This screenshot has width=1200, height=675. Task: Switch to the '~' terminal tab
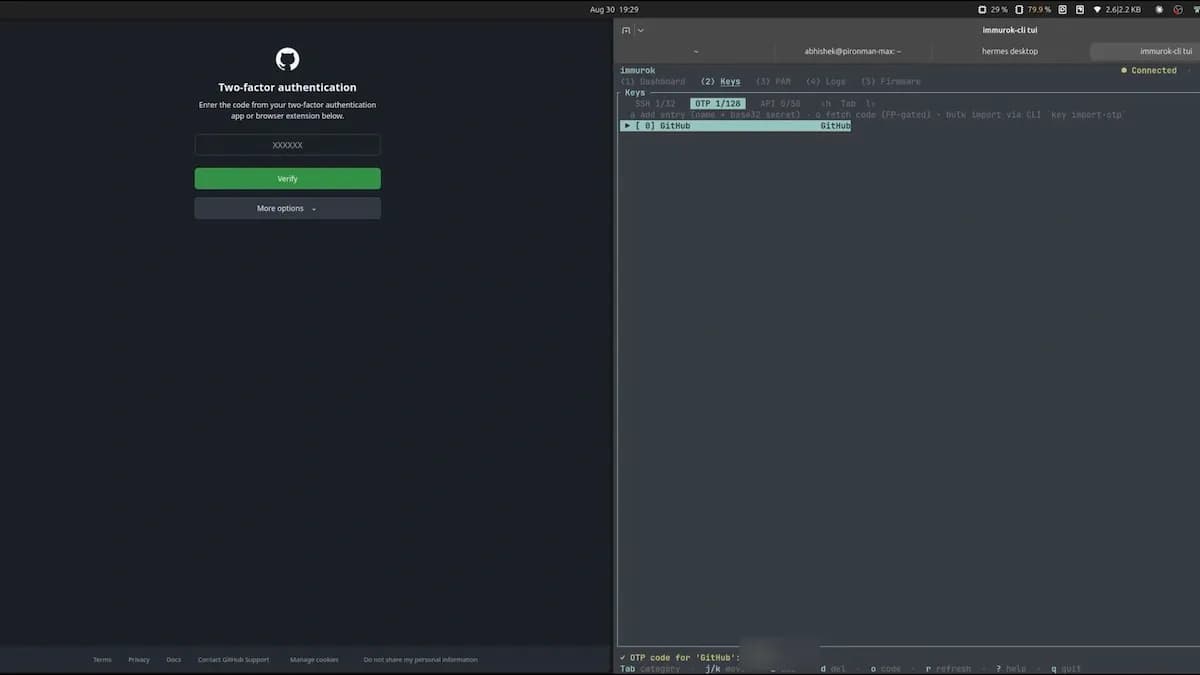click(x=696, y=51)
